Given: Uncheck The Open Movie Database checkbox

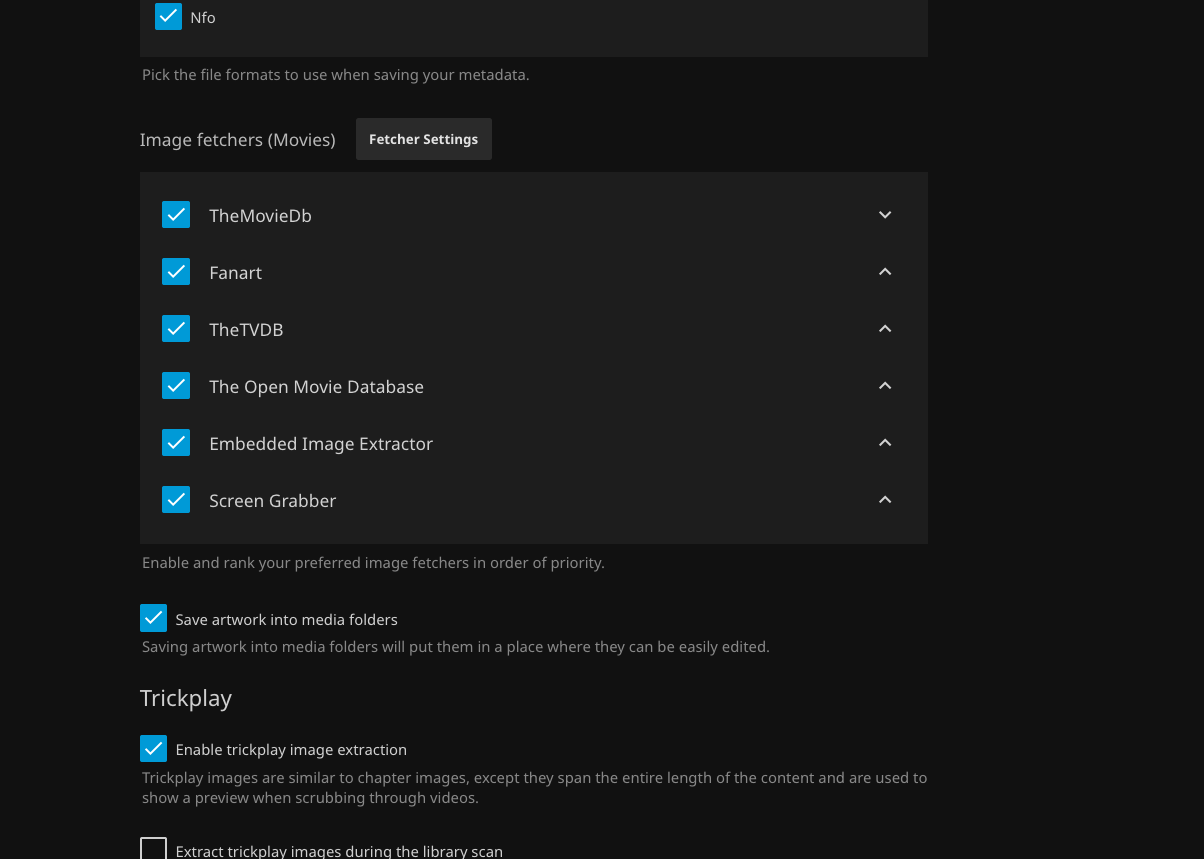Looking at the screenshot, I should tap(176, 386).
